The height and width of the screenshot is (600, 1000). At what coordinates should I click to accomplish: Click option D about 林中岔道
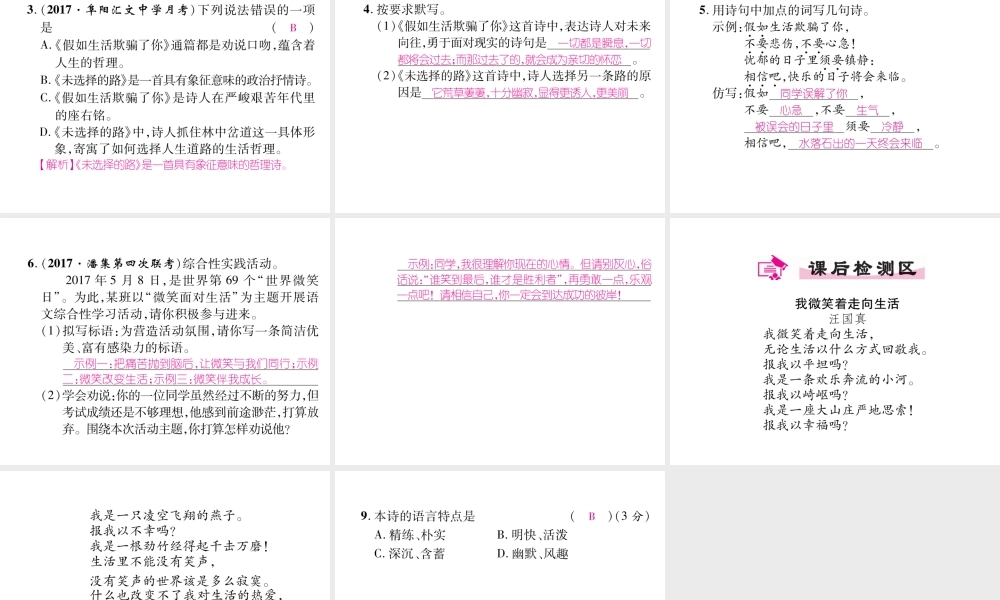[177, 140]
